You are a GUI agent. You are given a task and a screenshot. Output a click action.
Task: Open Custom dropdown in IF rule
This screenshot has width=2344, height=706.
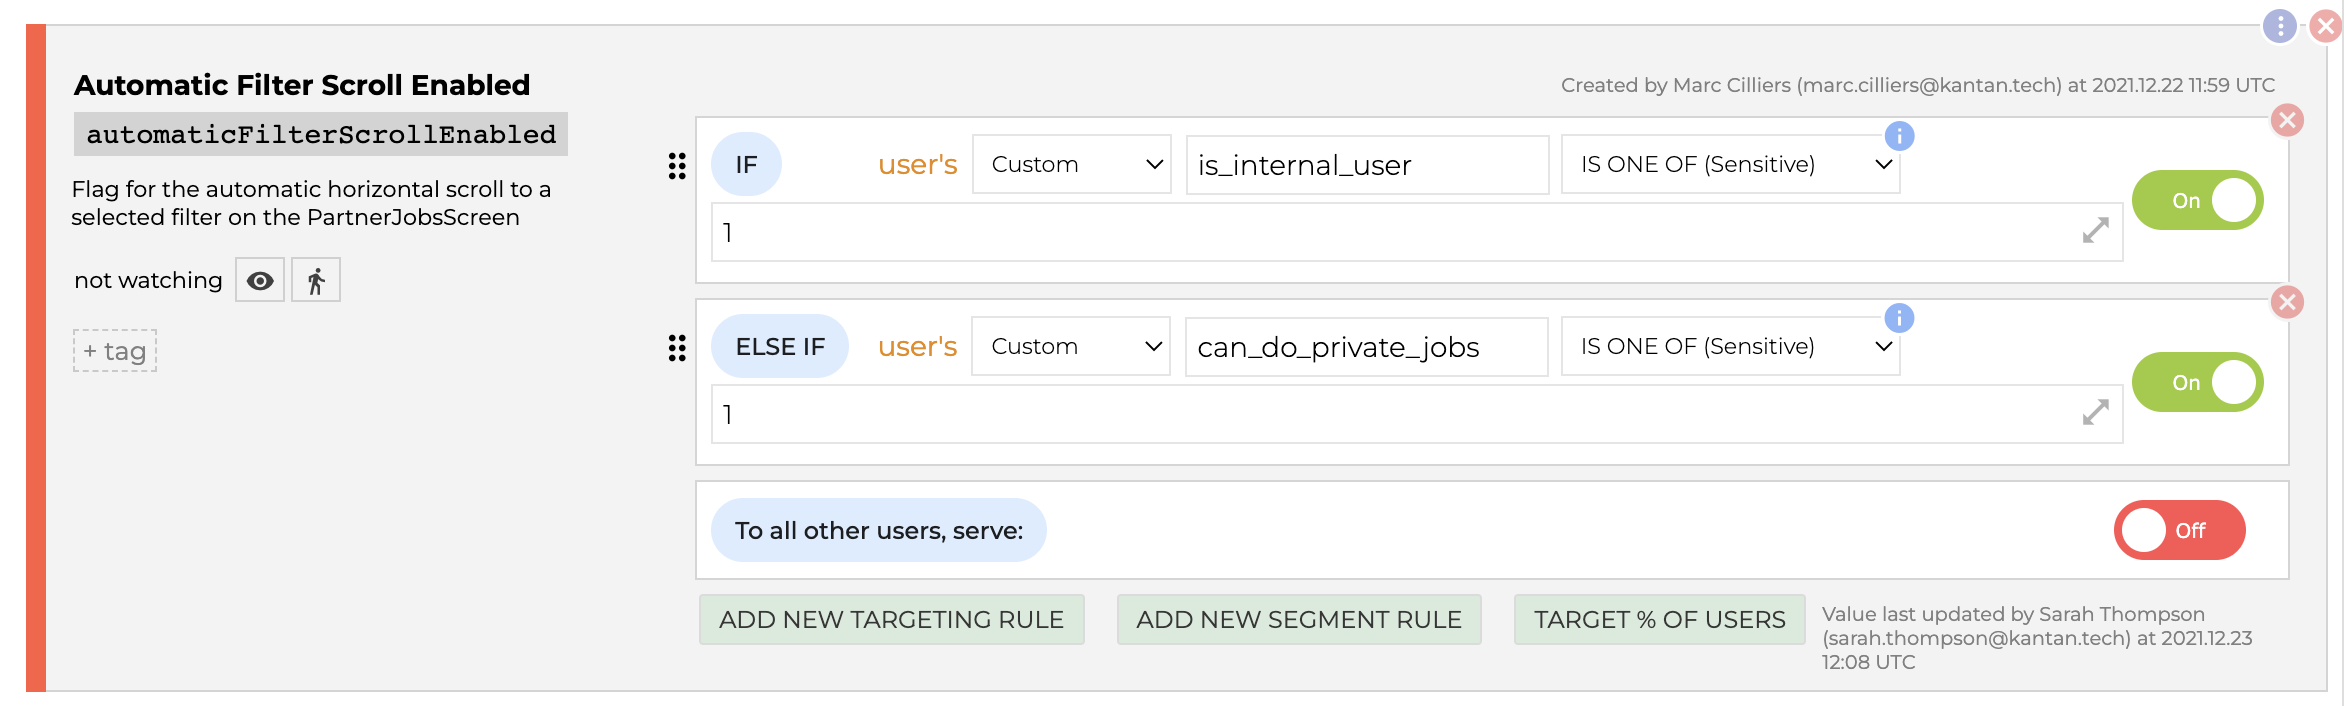click(x=1071, y=165)
